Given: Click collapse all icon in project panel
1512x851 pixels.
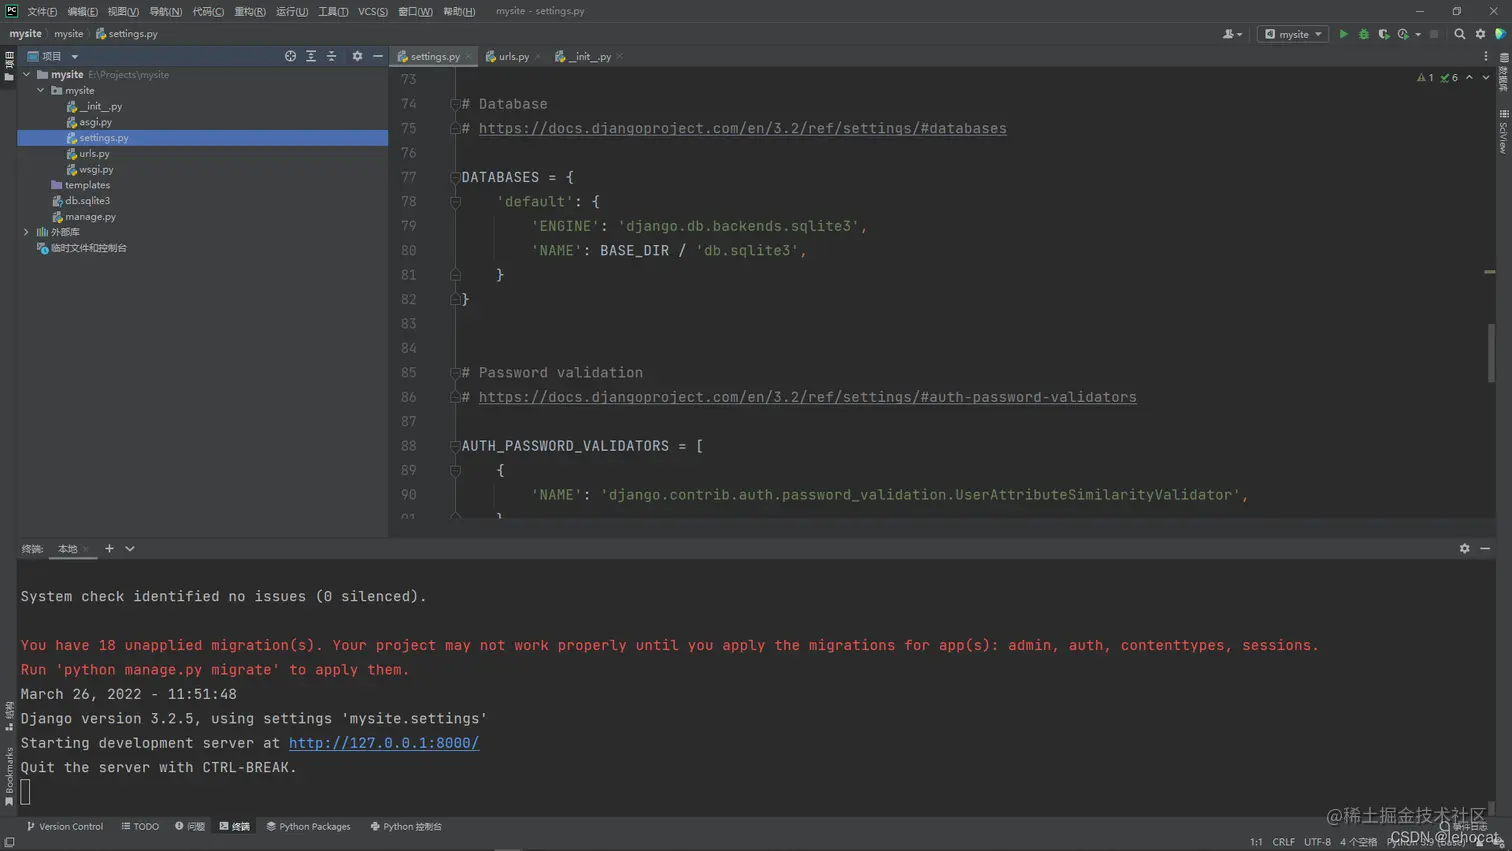Looking at the screenshot, I should point(331,56).
